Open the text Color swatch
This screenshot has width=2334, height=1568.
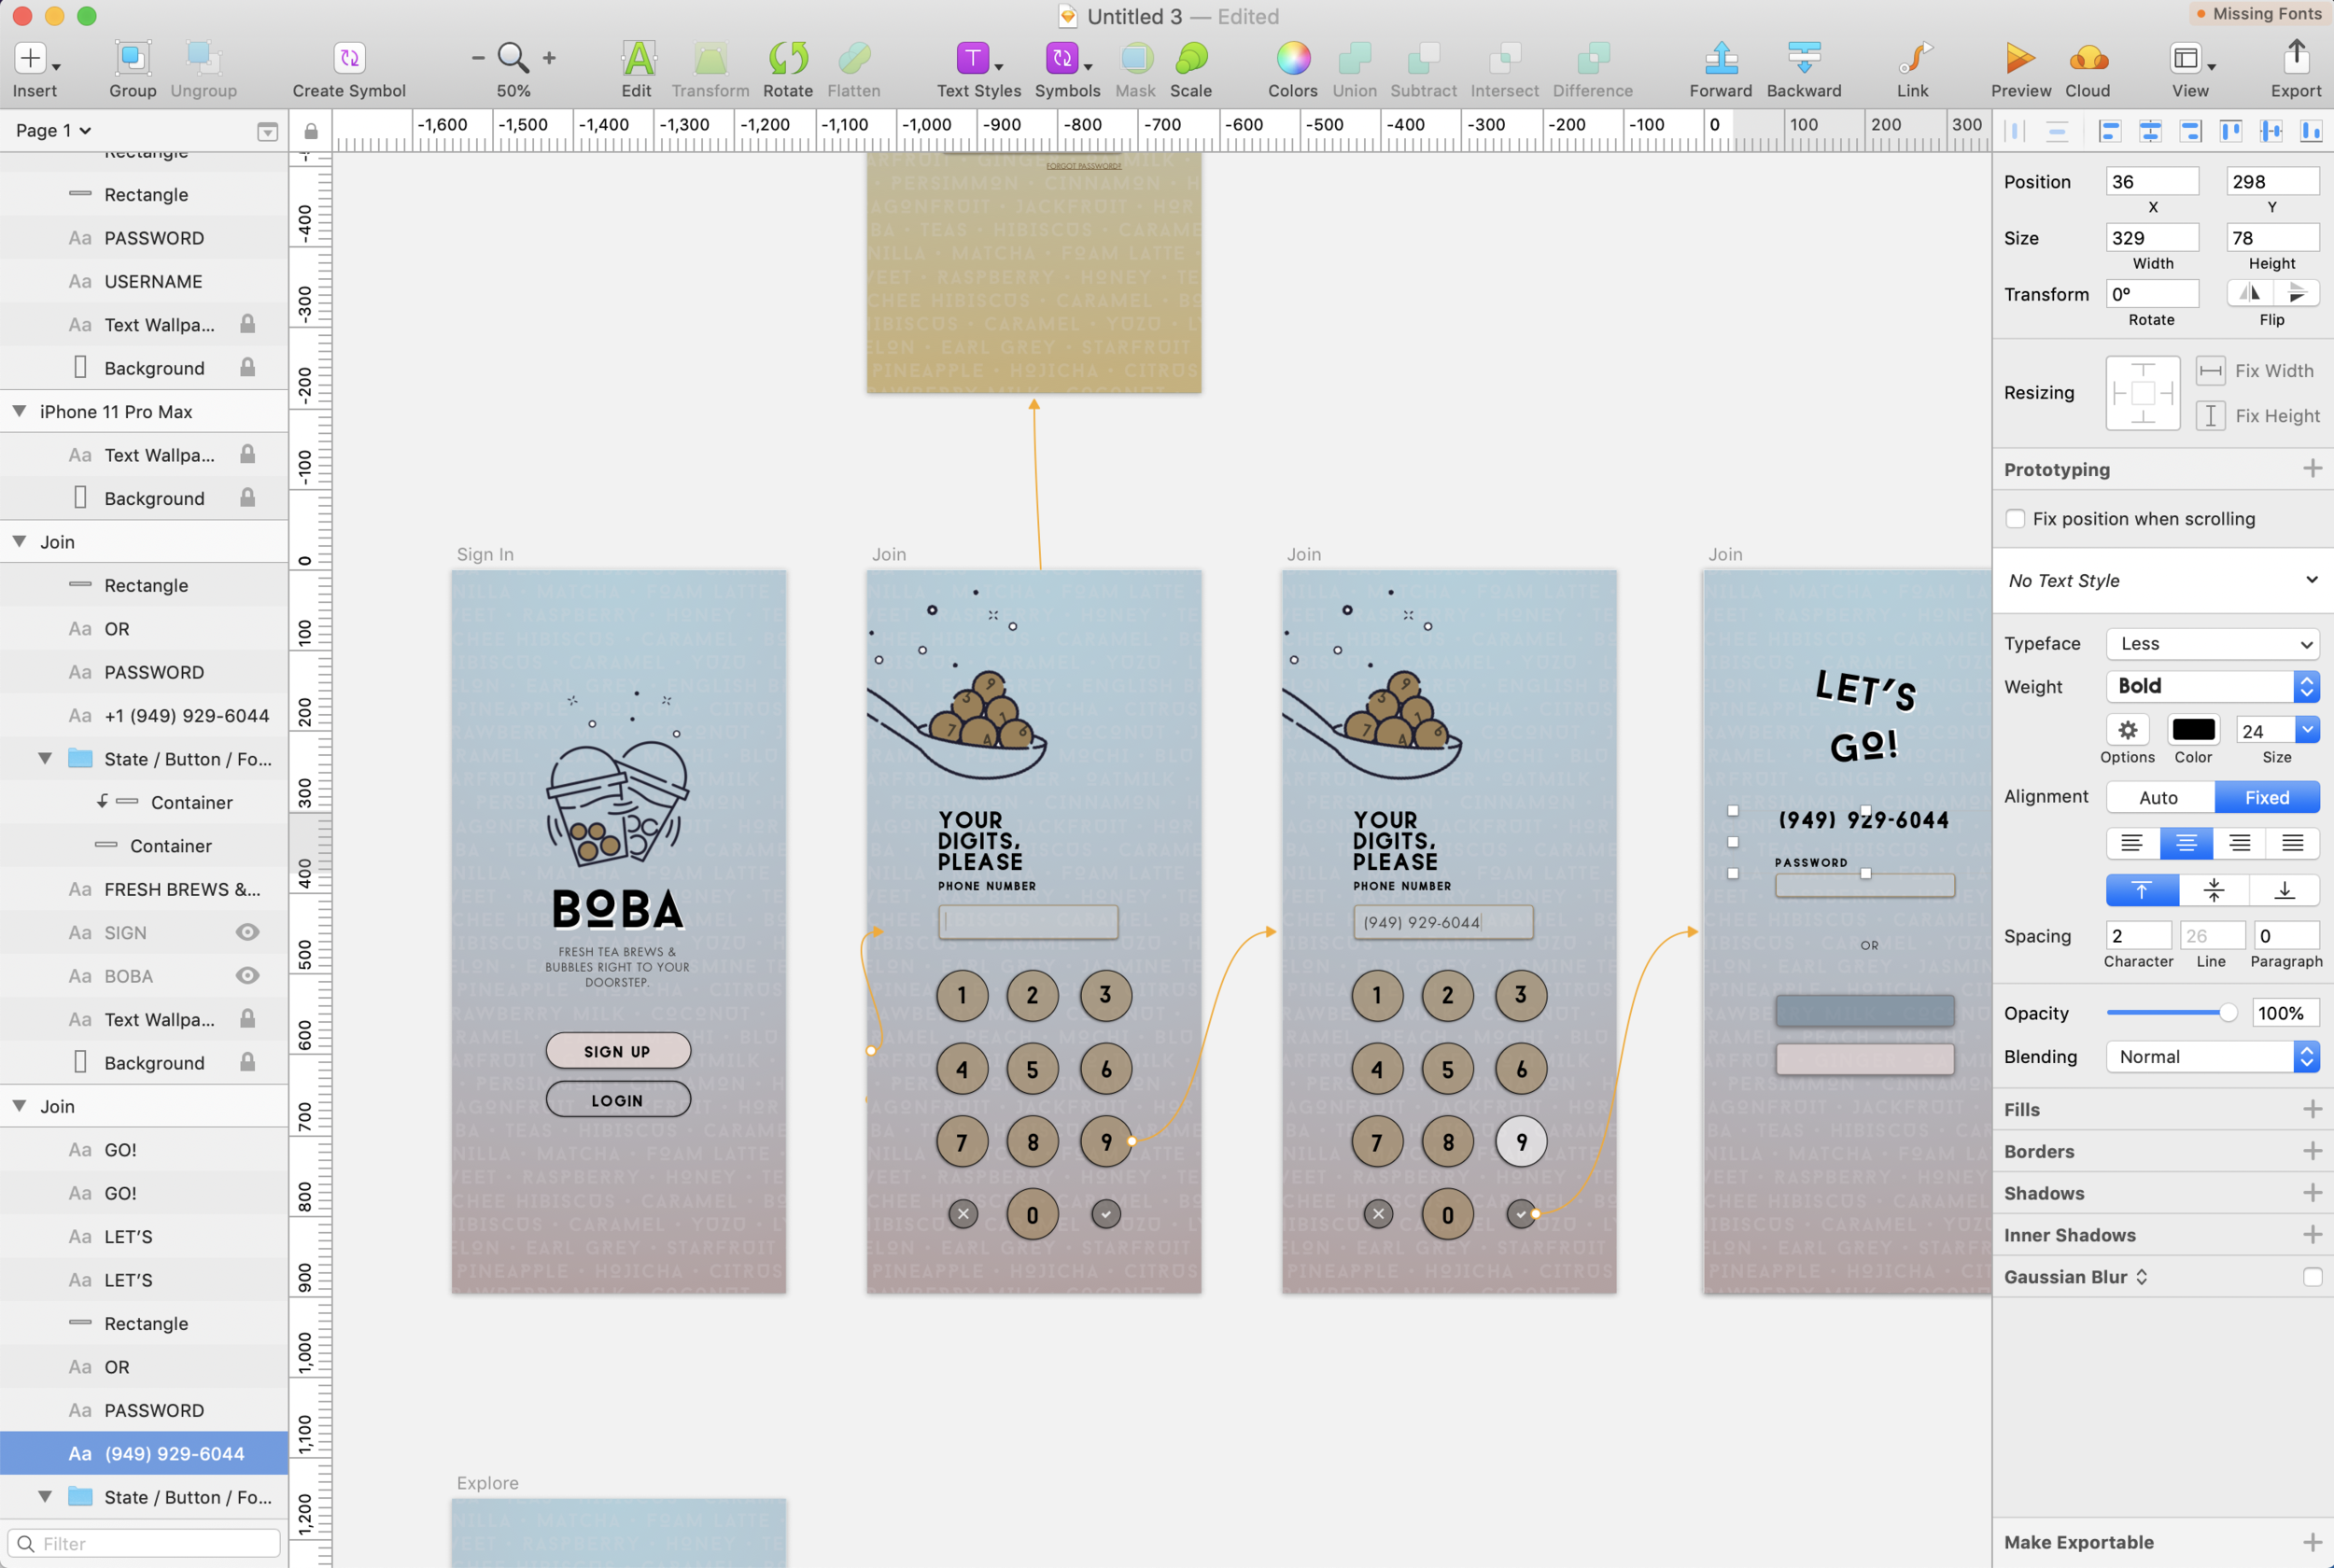2193,730
